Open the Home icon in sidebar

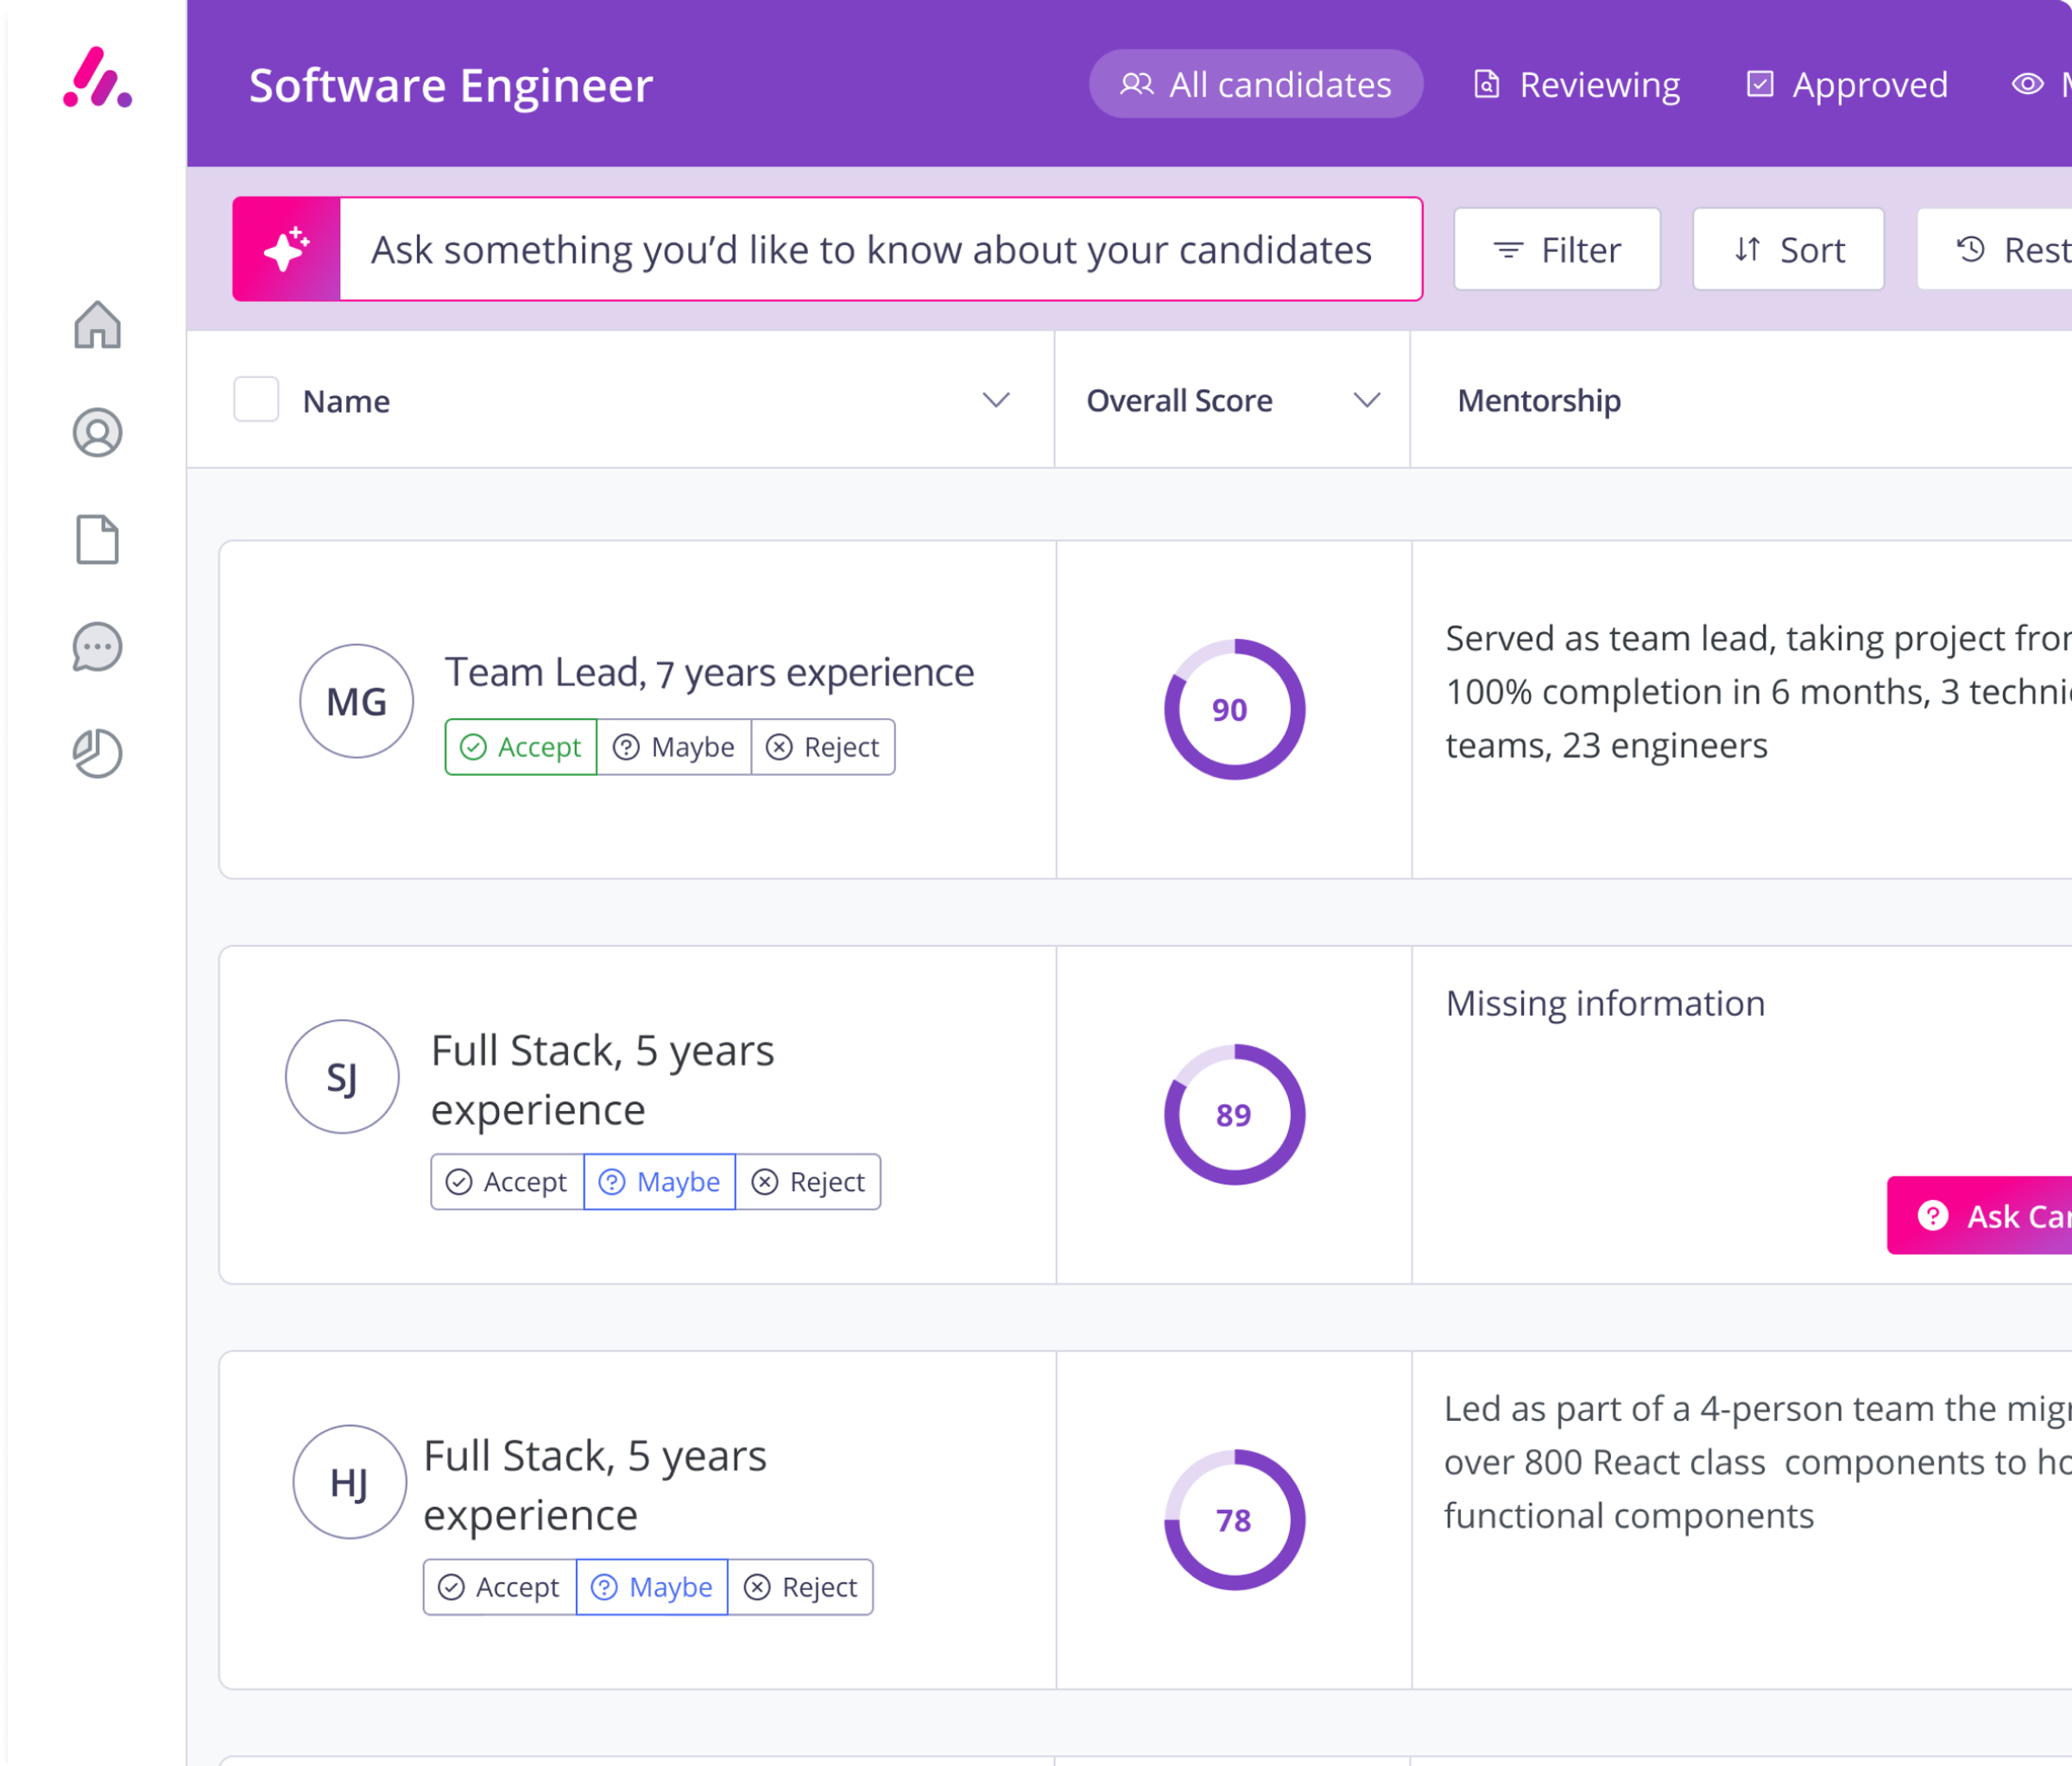(x=97, y=325)
